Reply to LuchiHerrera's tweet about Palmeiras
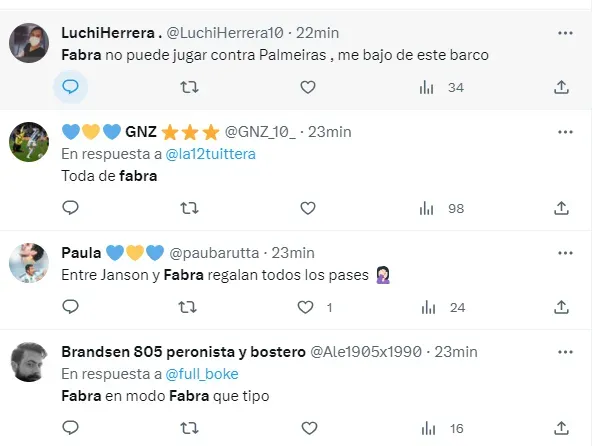This screenshot has height=446, width=593. click(70, 87)
